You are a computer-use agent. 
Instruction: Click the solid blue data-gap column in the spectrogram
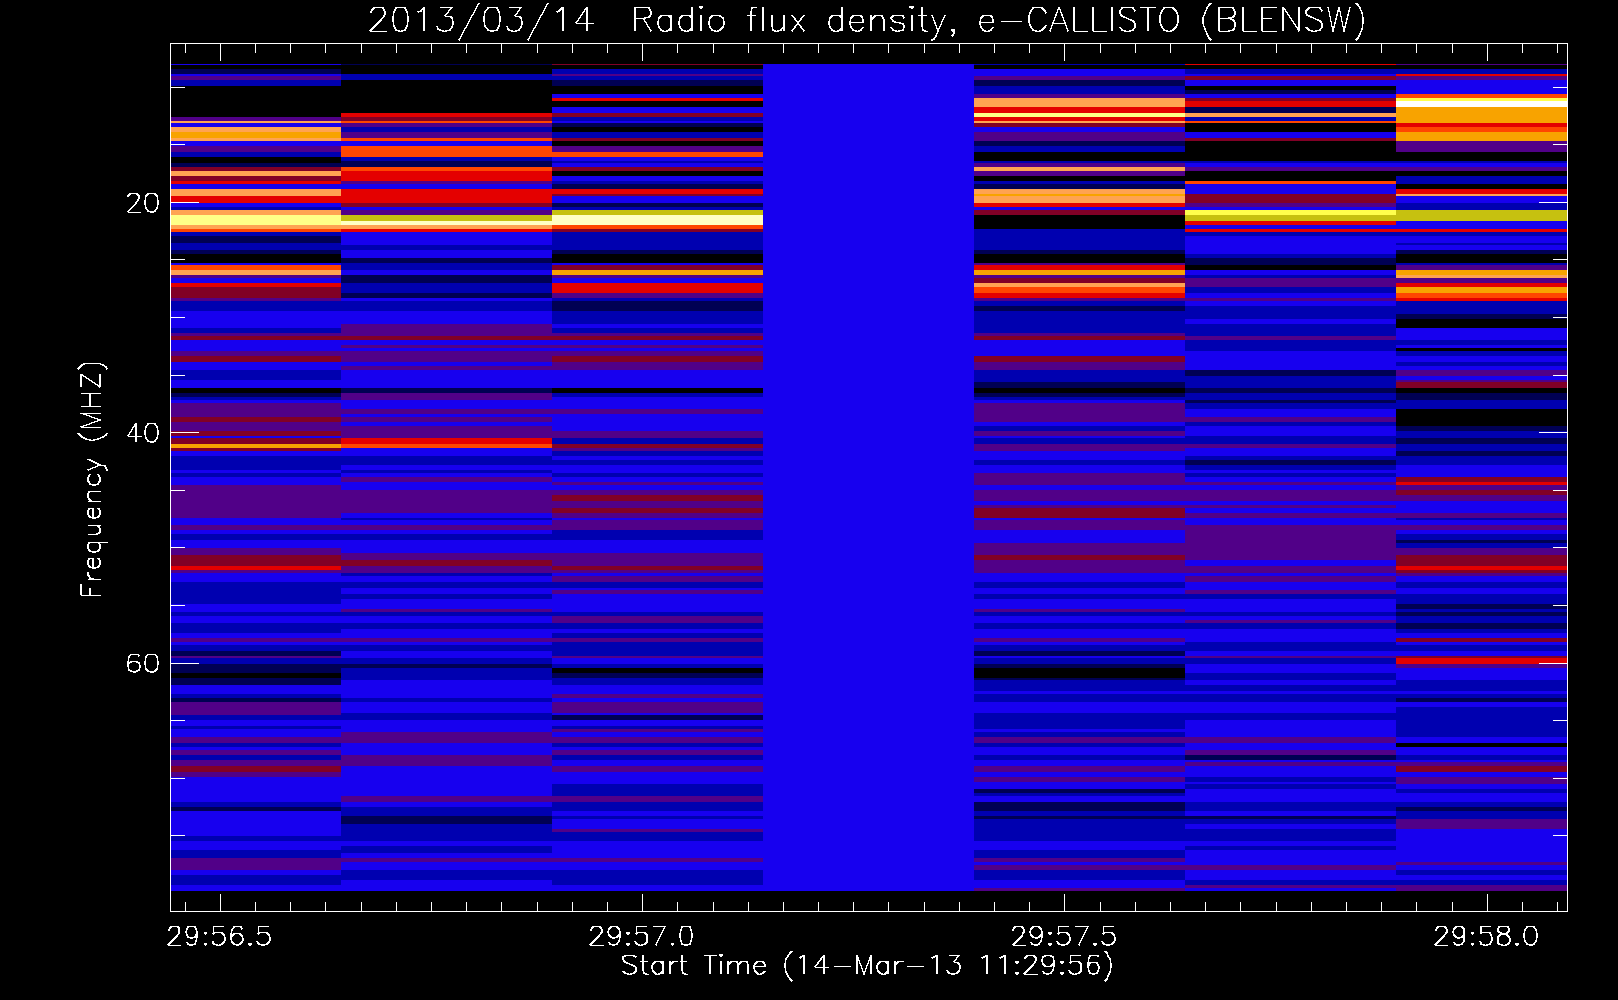tap(868, 477)
